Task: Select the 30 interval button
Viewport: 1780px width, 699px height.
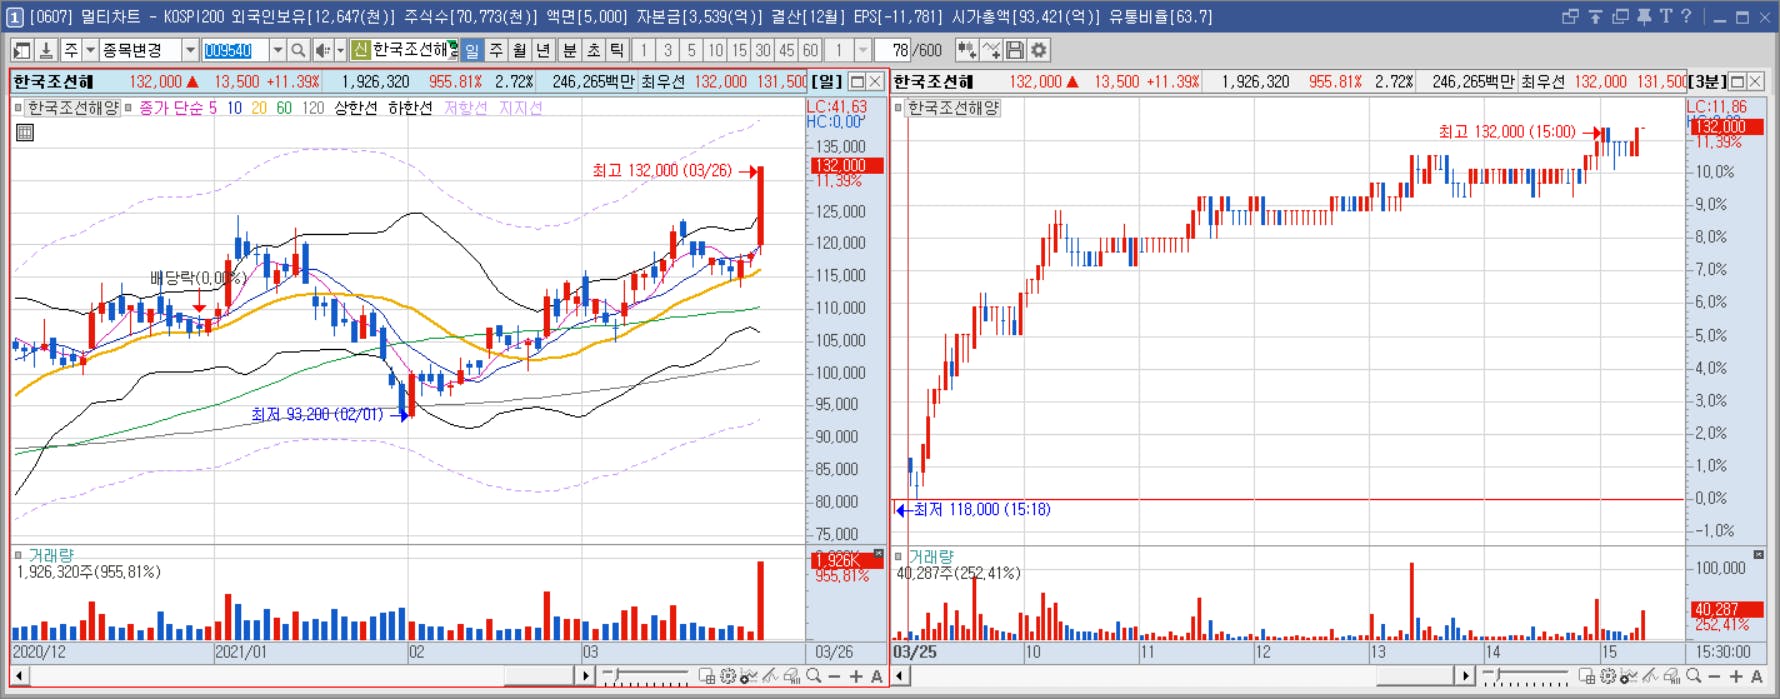Action: point(763,50)
